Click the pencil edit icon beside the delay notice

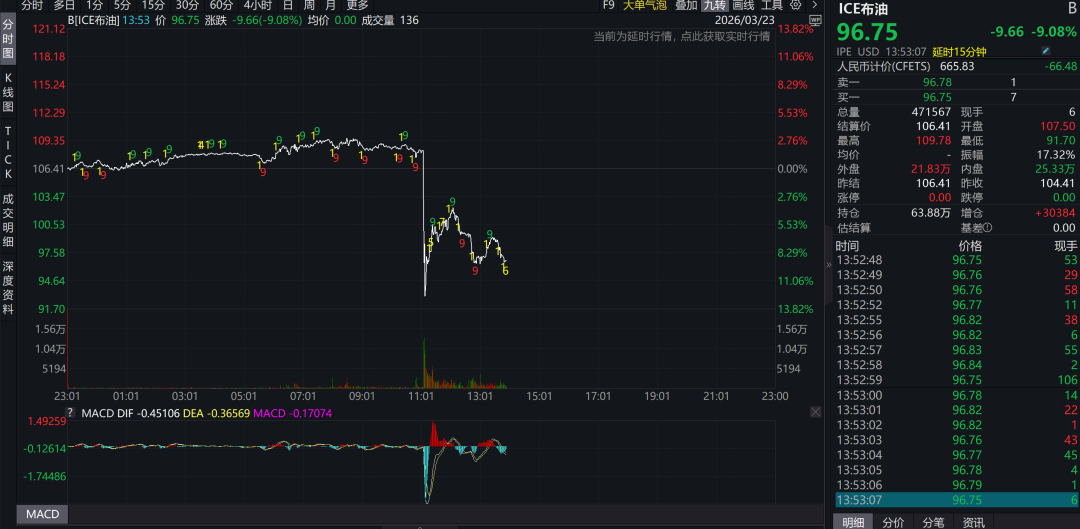coord(1046,50)
